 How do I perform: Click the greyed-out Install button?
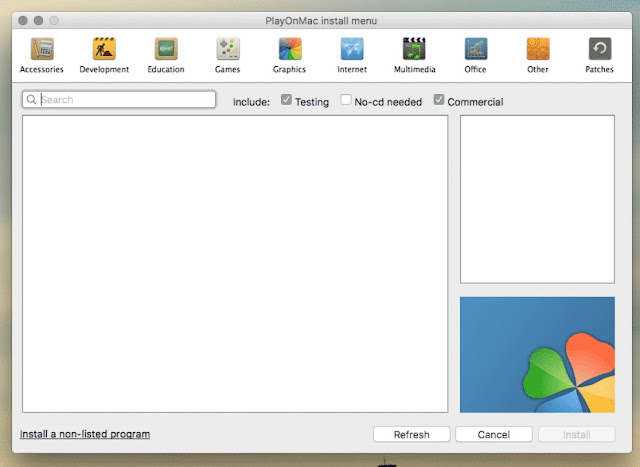576,434
